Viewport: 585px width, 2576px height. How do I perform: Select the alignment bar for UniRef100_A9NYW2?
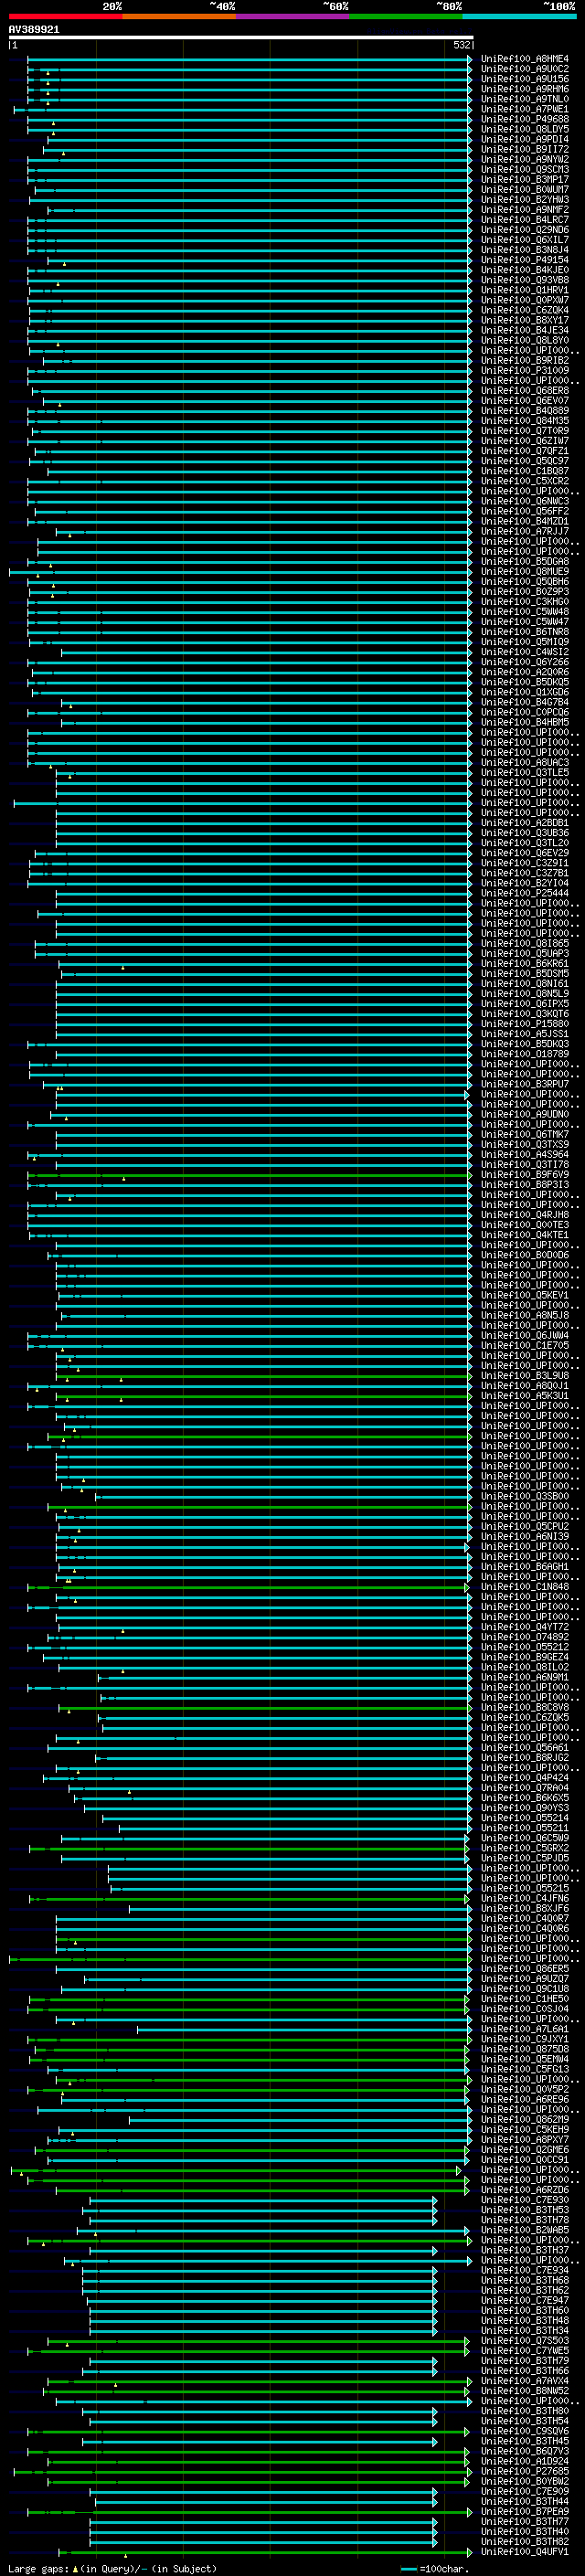pyautogui.click(x=249, y=159)
